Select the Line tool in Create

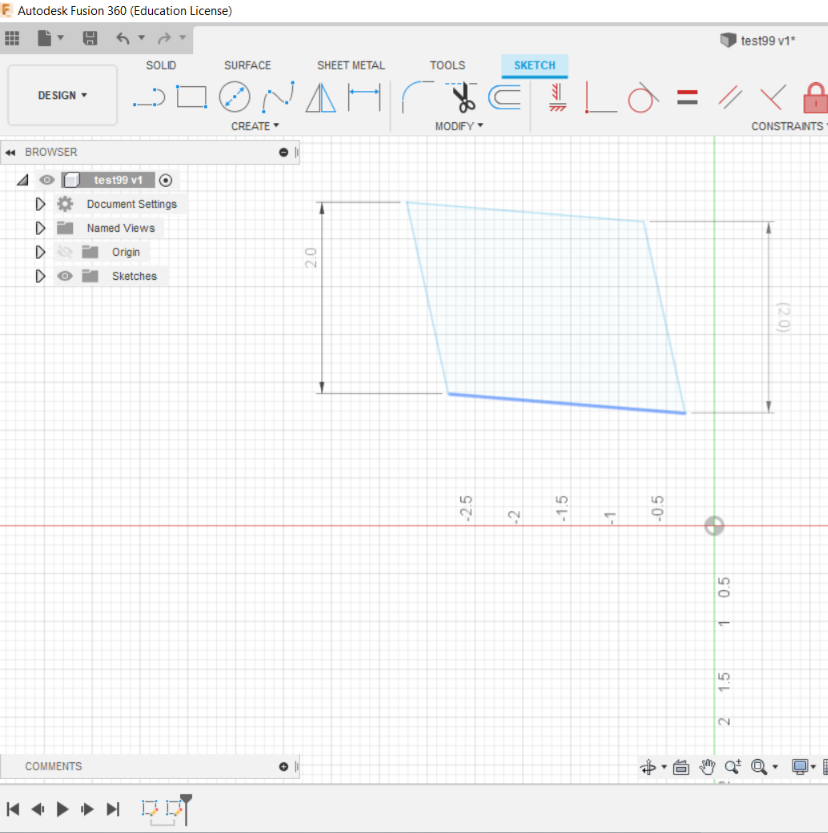click(x=149, y=97)
